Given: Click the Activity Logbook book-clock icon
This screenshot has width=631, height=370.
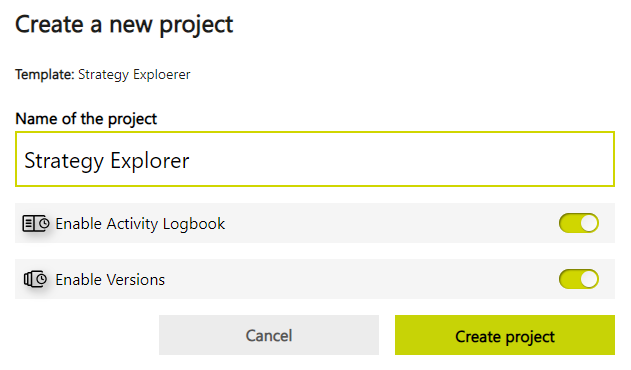Looking at the screenshot, I should tap(36, 223).
